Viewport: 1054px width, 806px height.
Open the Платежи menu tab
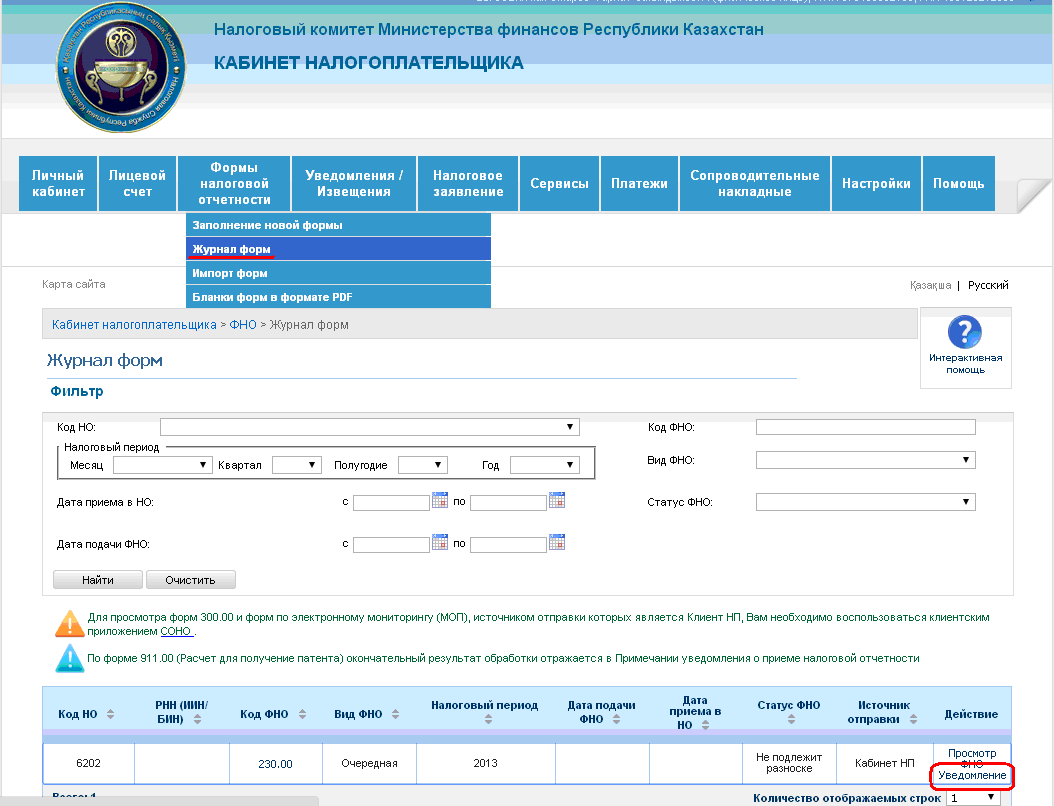pos(639,184)
